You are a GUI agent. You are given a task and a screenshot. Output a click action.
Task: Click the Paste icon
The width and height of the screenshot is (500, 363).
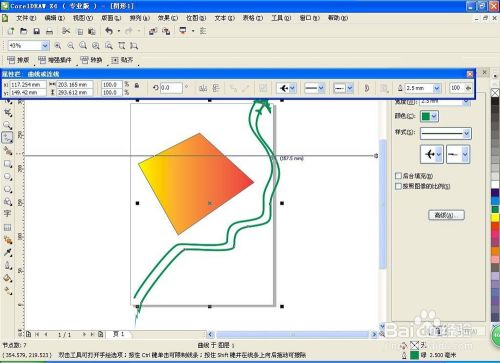click(92, 31)
